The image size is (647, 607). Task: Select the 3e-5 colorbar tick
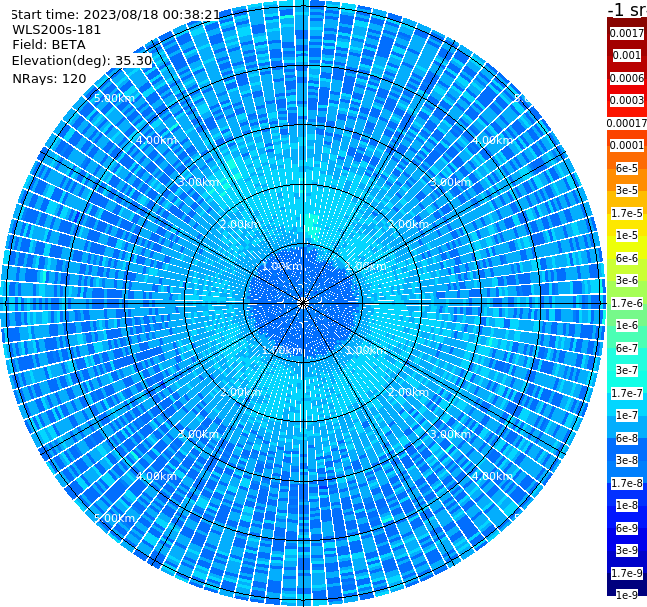point(627,190)
